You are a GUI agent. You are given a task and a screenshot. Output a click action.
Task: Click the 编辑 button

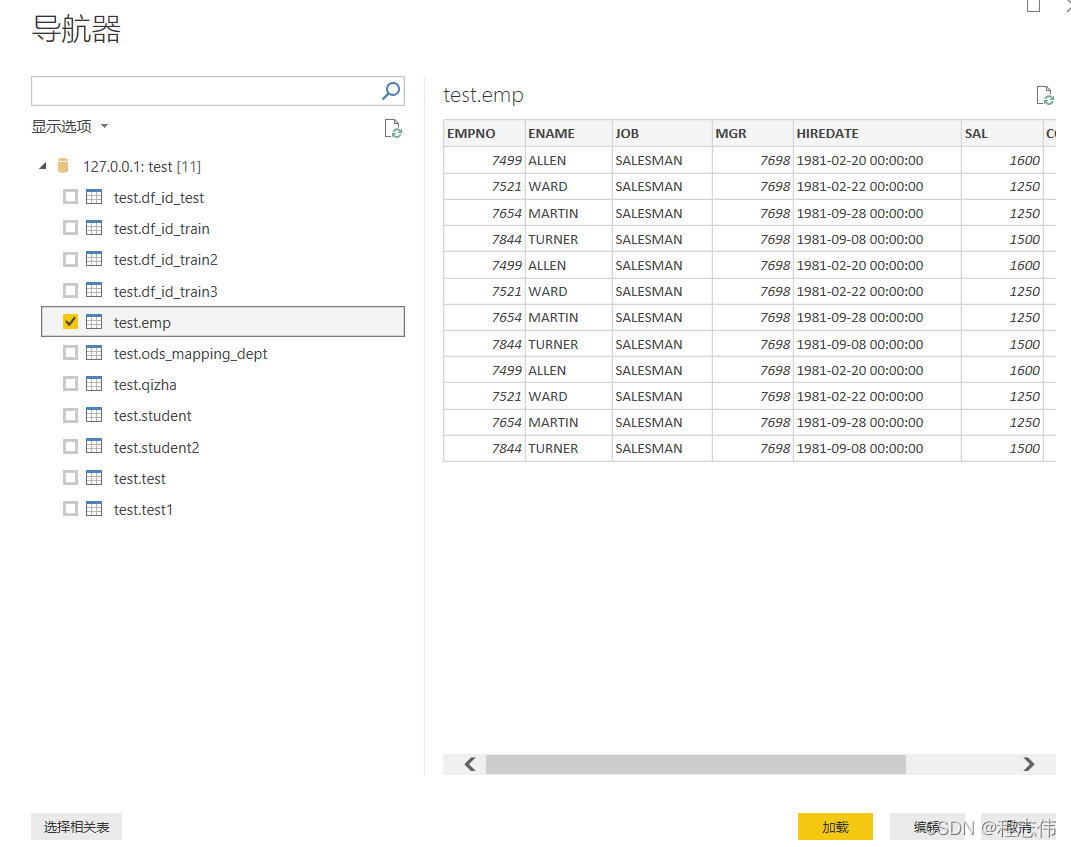pyautogui.click(x=927, y=827)
